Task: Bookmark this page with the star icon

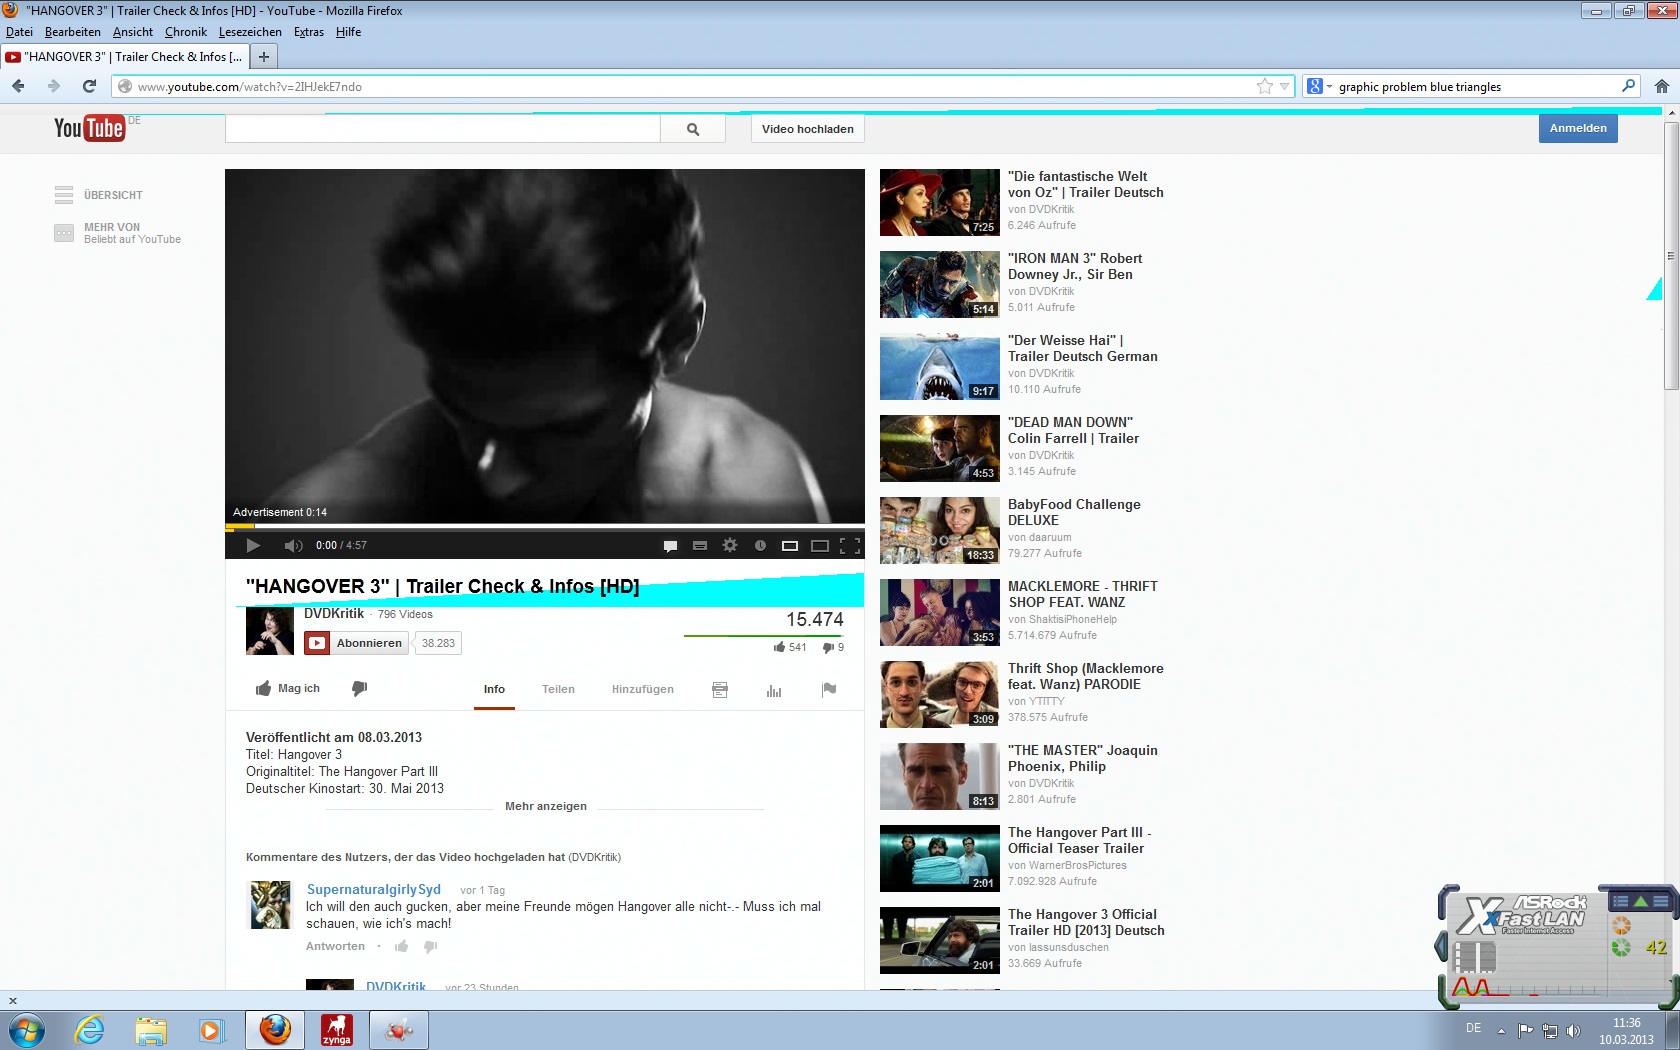Action: (x=1265, y=86)
